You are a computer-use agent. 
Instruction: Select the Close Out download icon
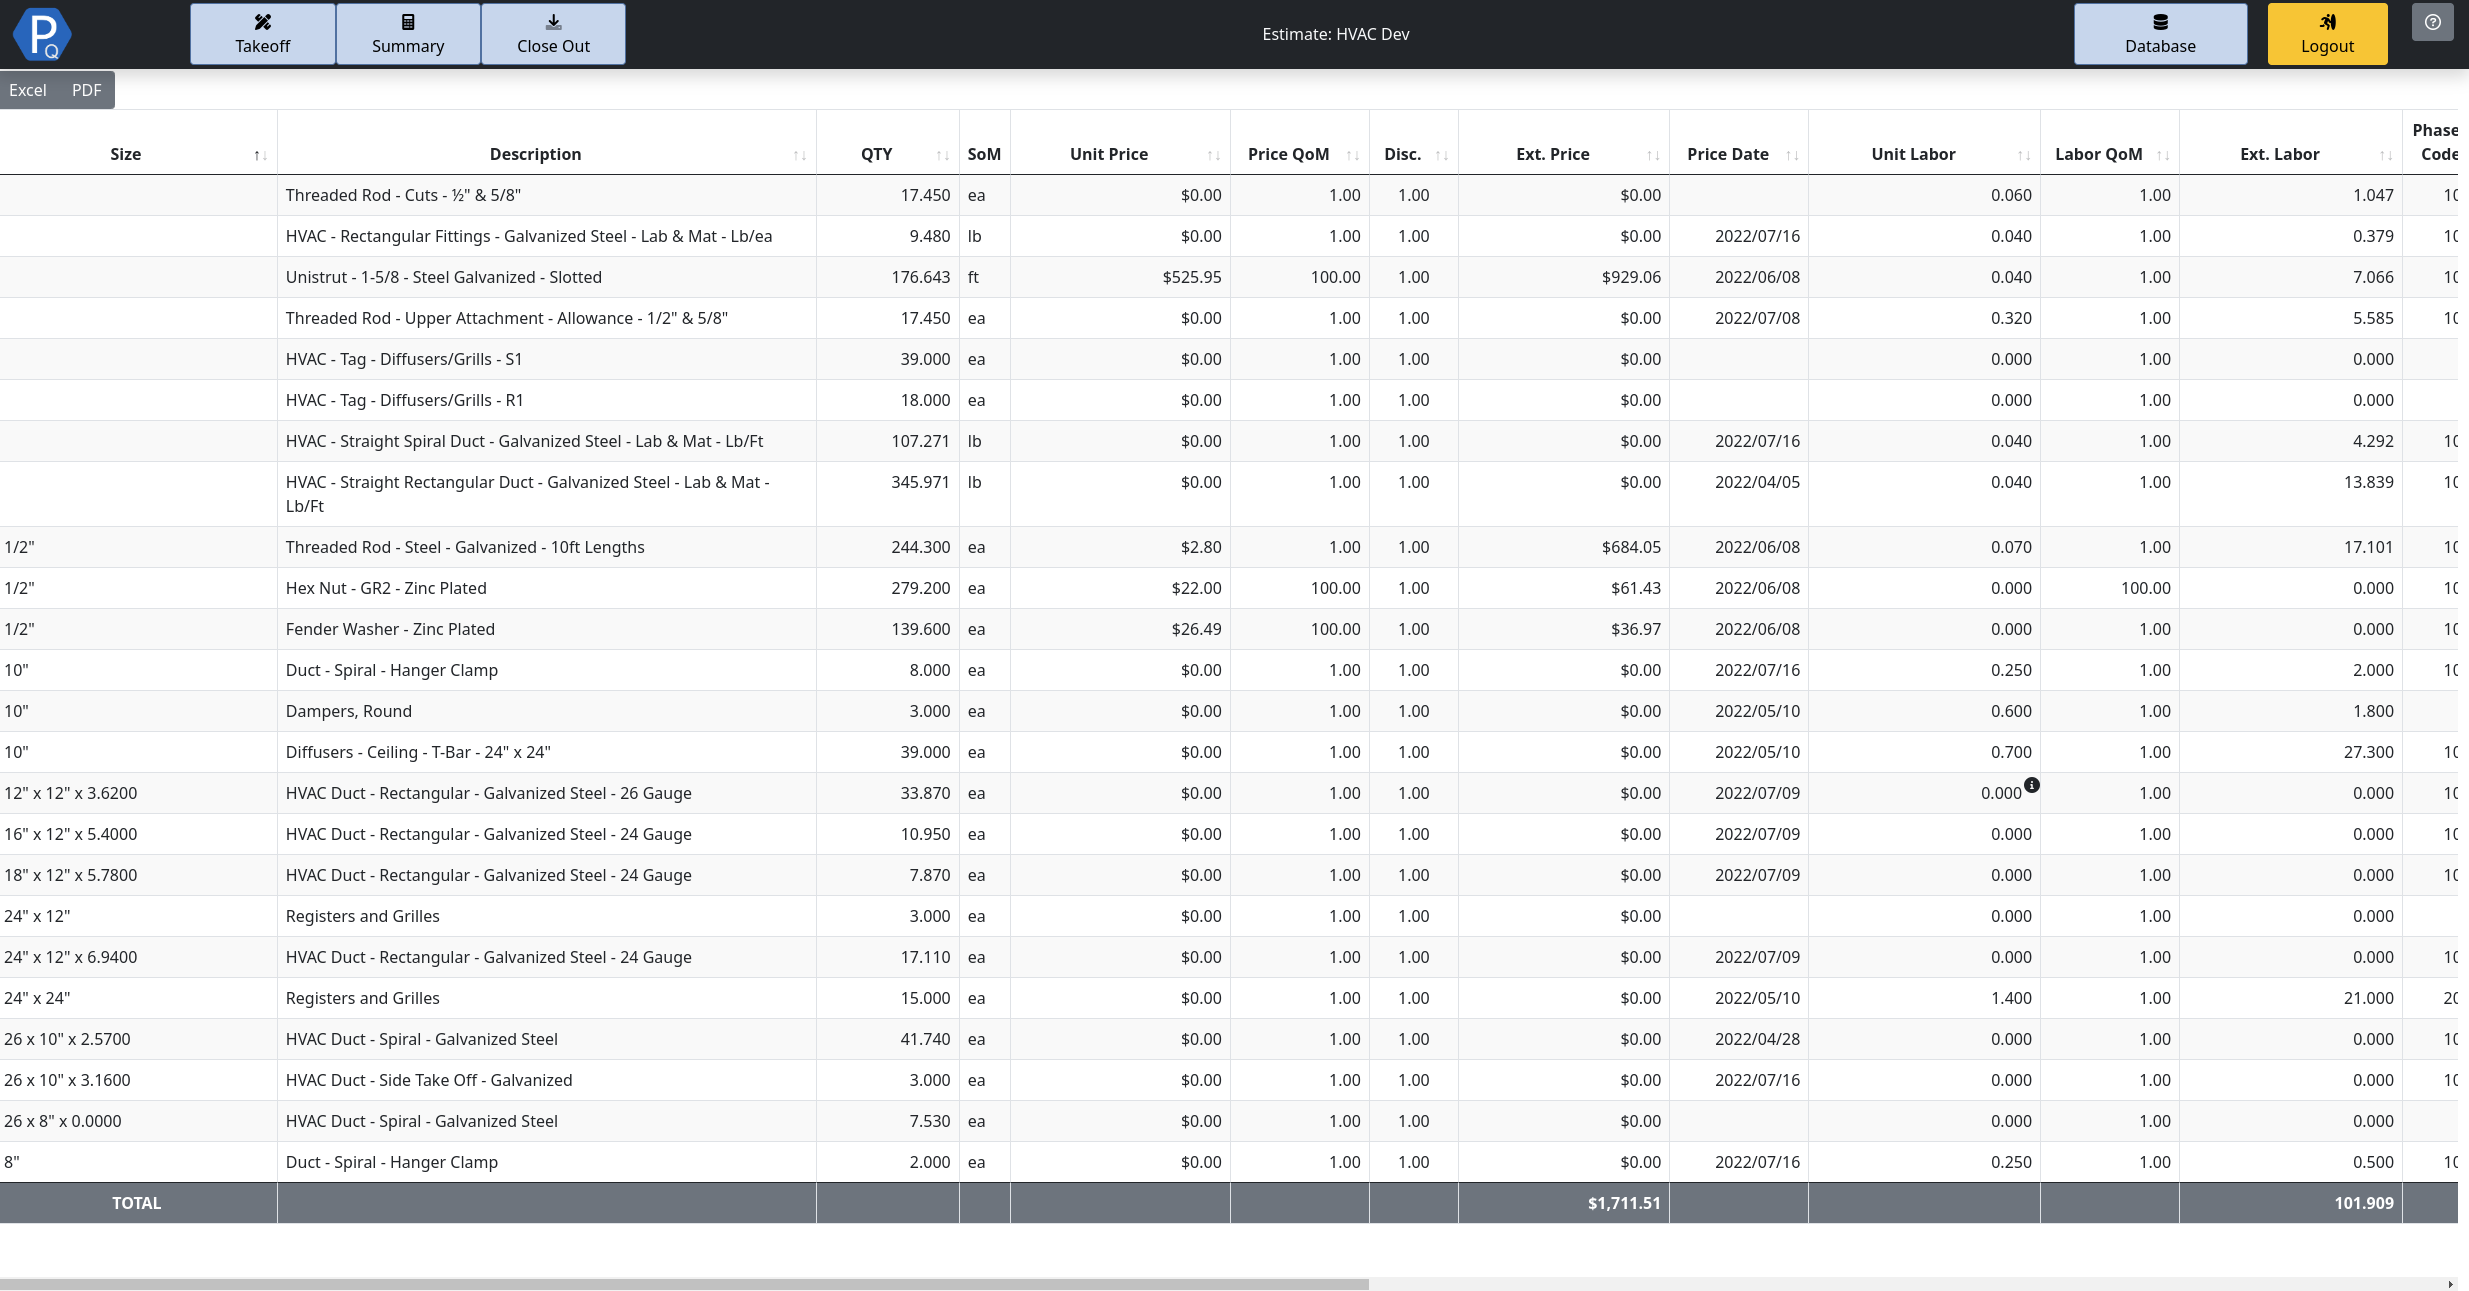pos(552,21)
